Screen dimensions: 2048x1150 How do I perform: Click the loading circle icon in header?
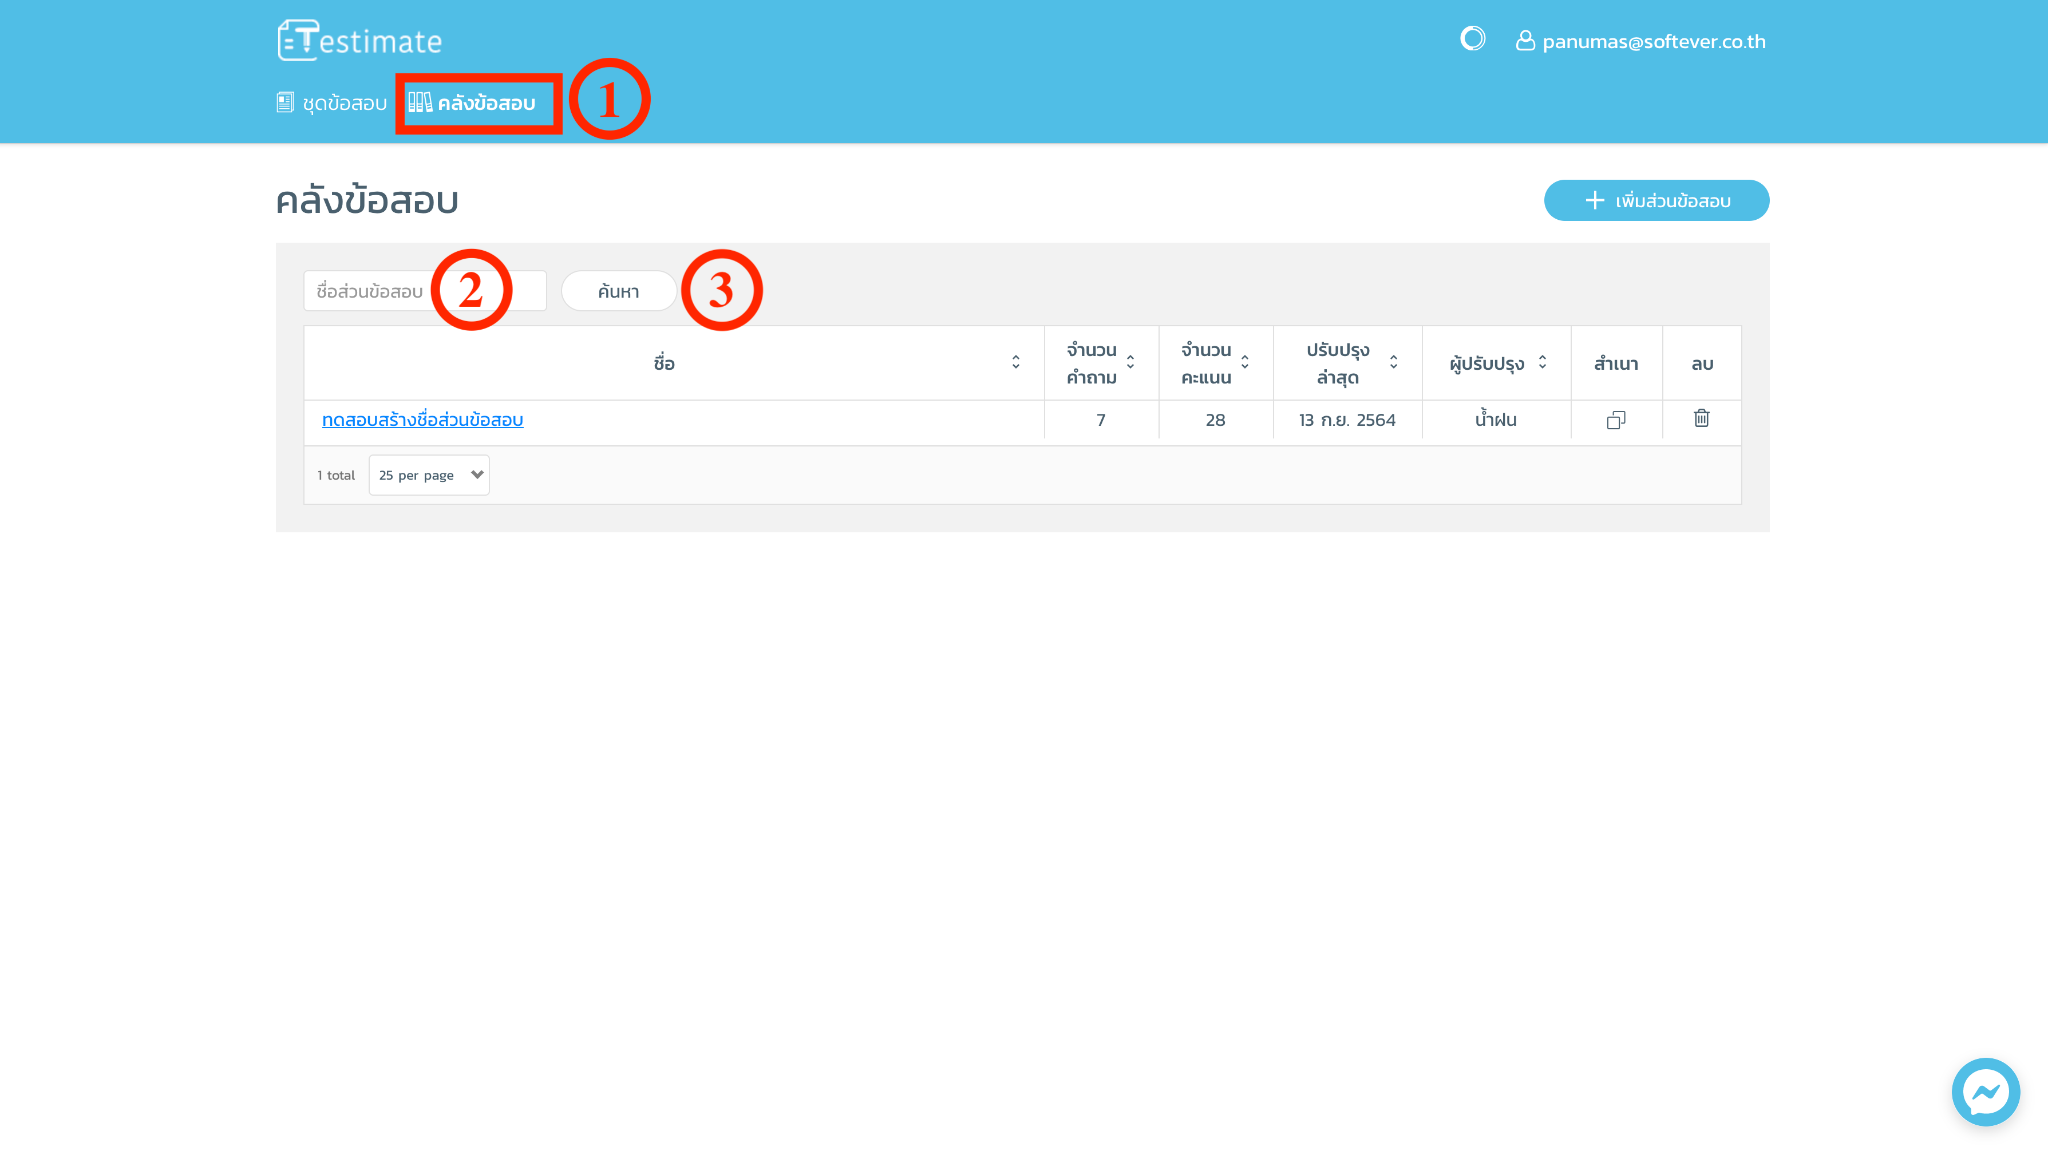[x=1472, y=39]
